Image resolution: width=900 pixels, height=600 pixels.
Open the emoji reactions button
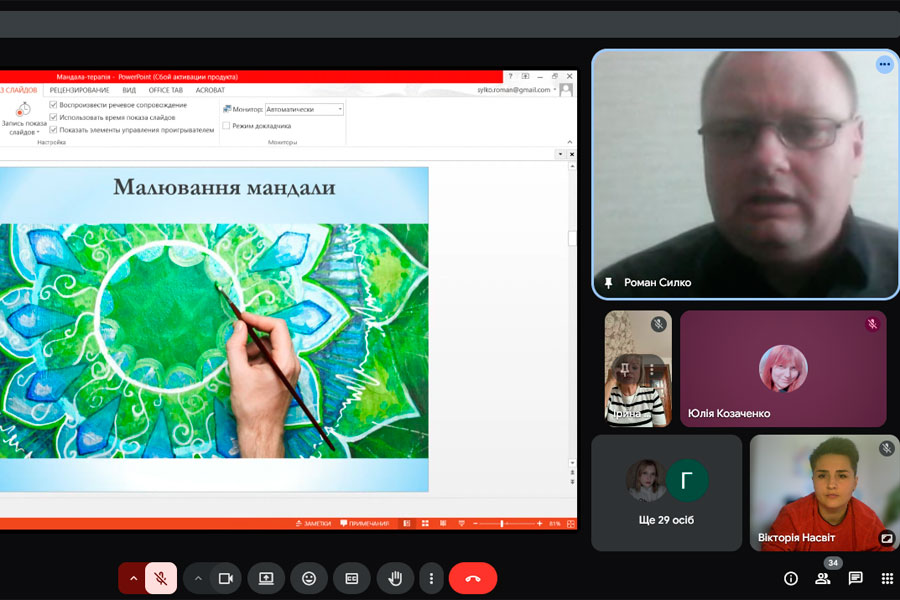[x=309, y=578]
